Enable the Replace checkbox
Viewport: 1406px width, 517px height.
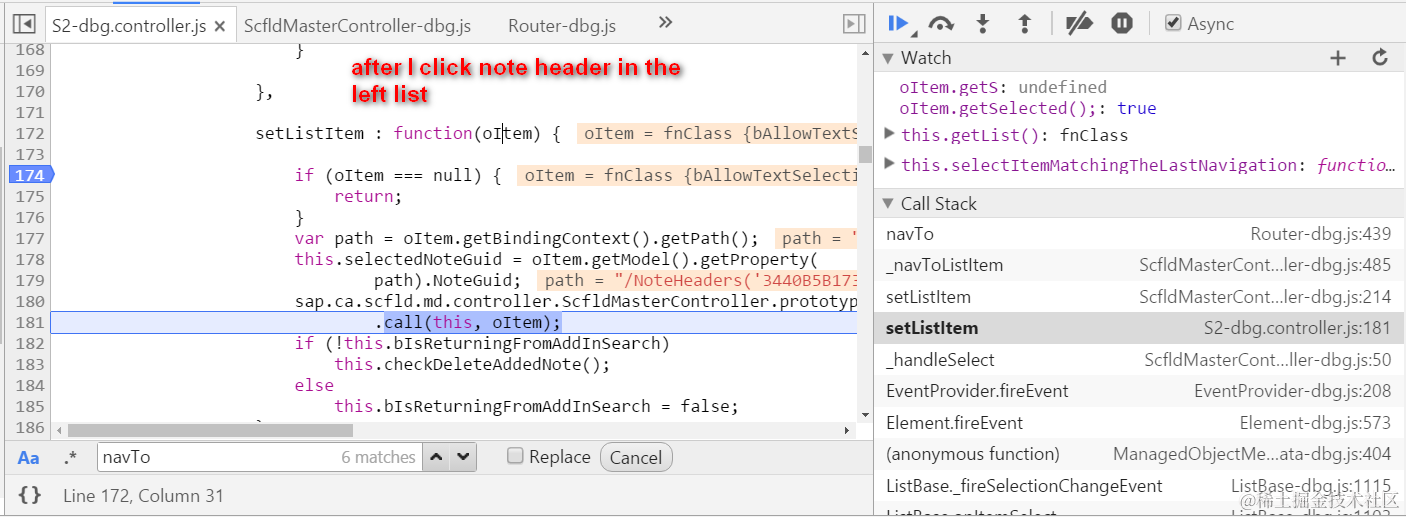(515, 456)
